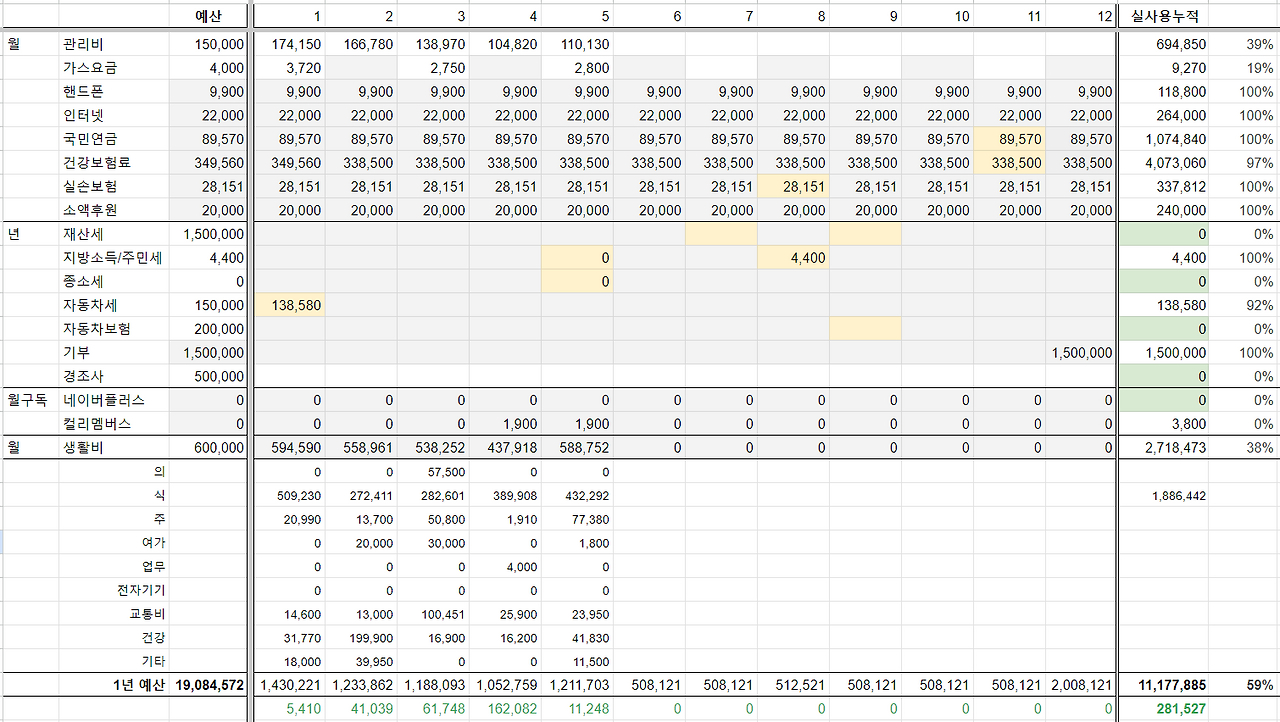
Task: Select the 교통비 sub-row label
Action: click(148, 614)
